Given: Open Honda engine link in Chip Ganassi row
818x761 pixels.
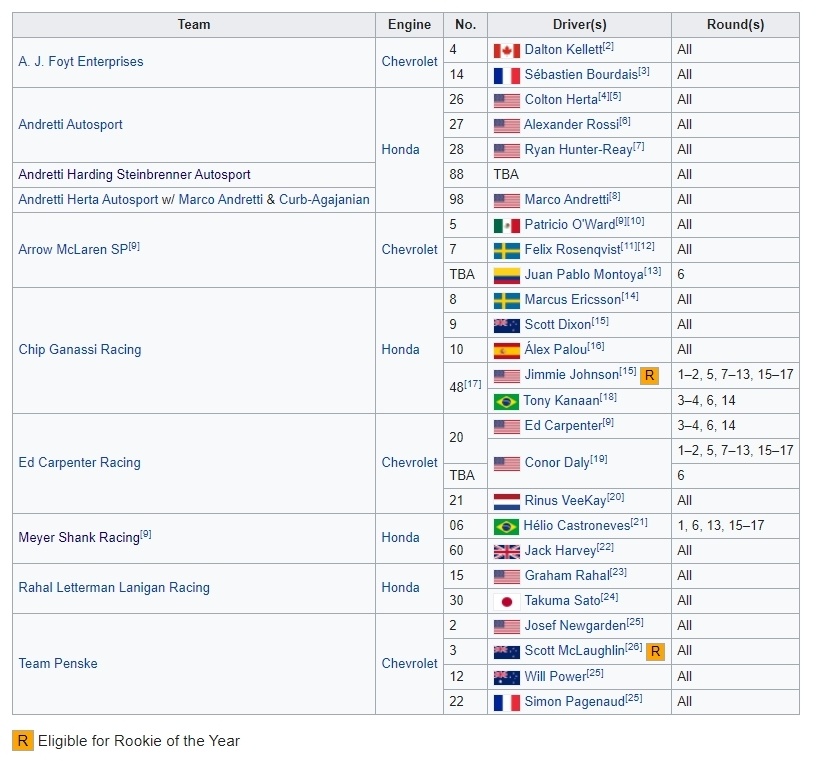Looking at the screenshot, I should click(400, 349).
